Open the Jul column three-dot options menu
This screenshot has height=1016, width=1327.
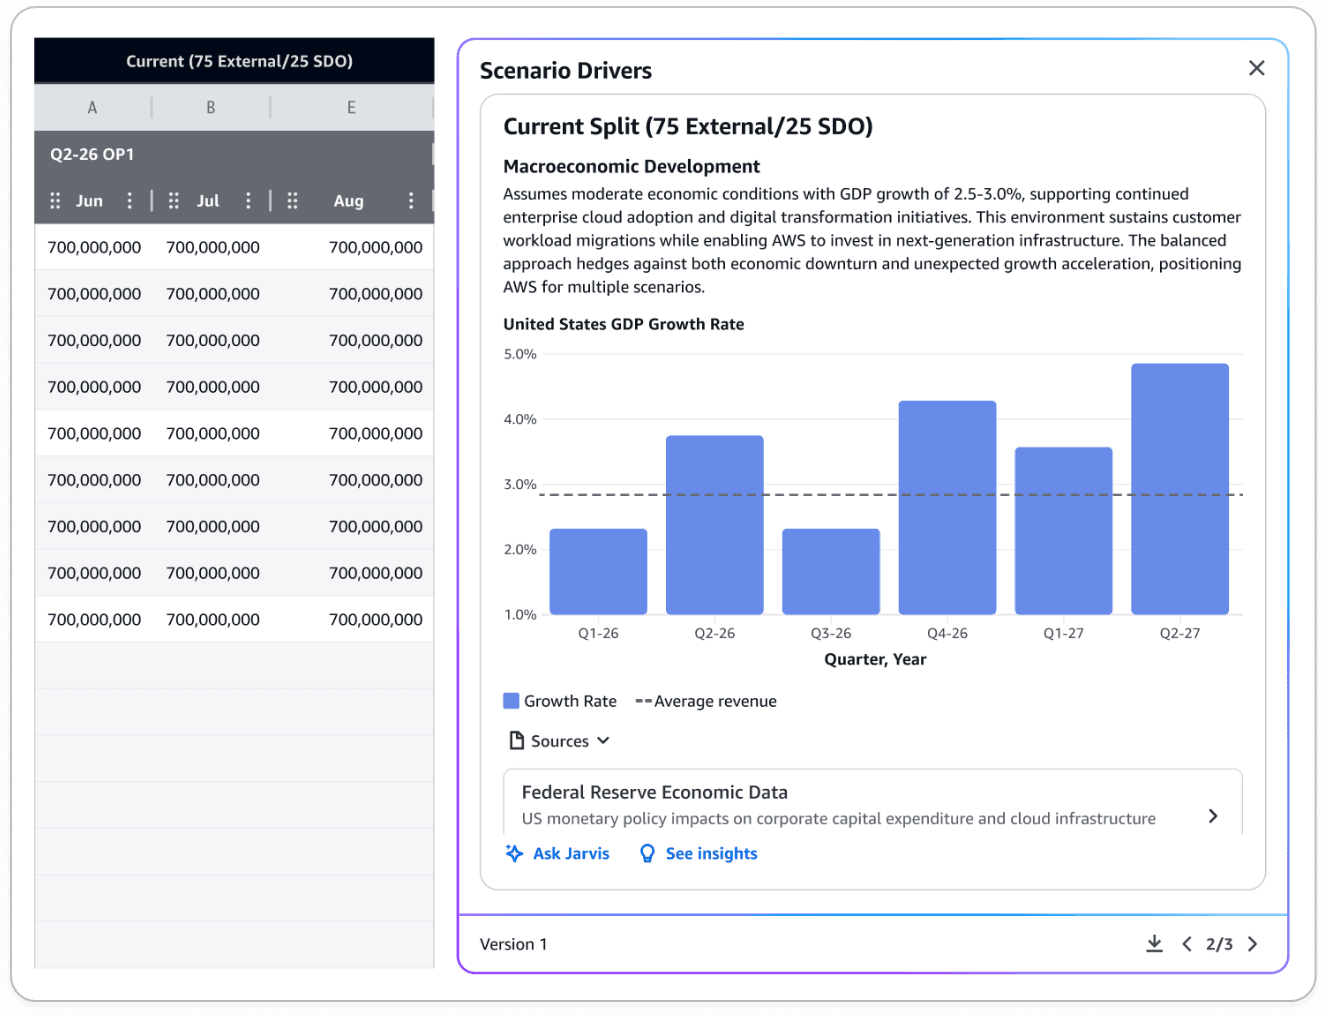(248, 200)
